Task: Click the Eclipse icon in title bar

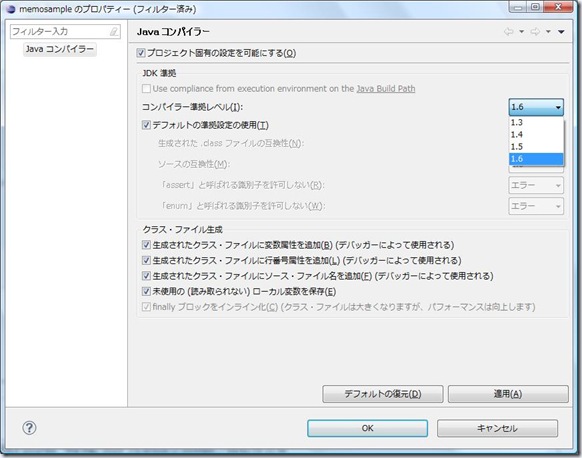Action: coord(11,9)
